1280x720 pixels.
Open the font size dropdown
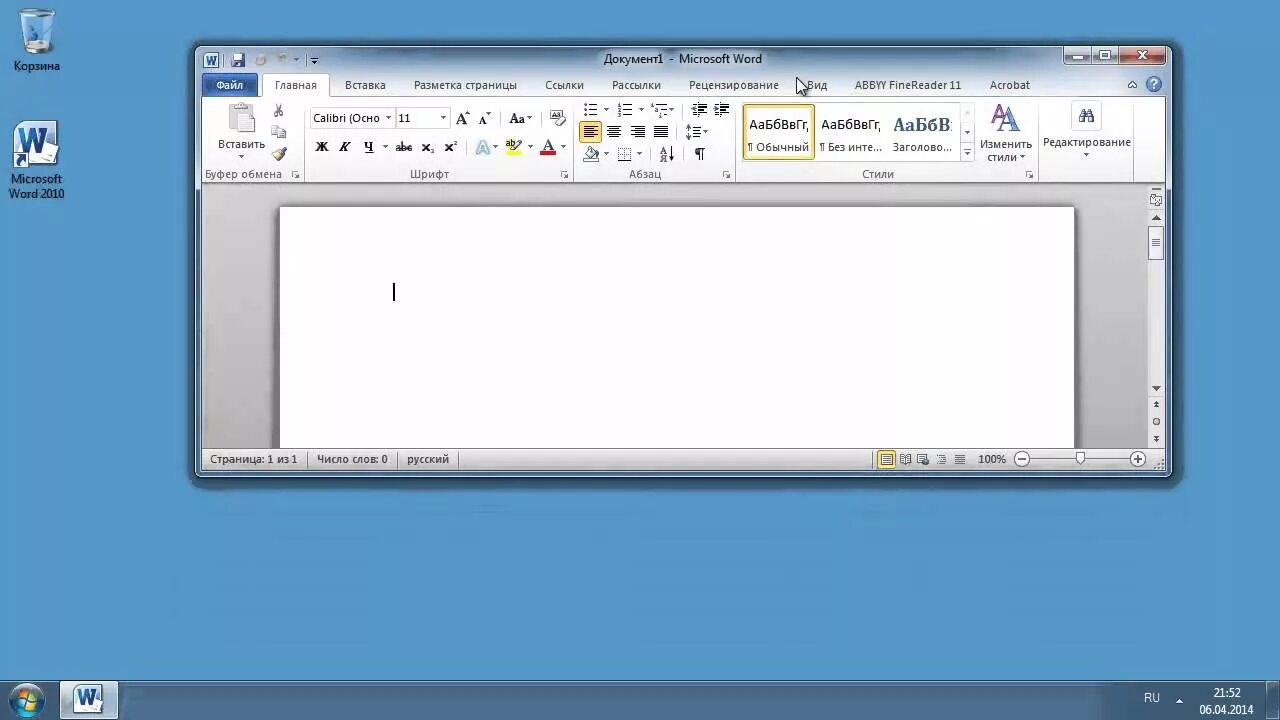point(443,118)
